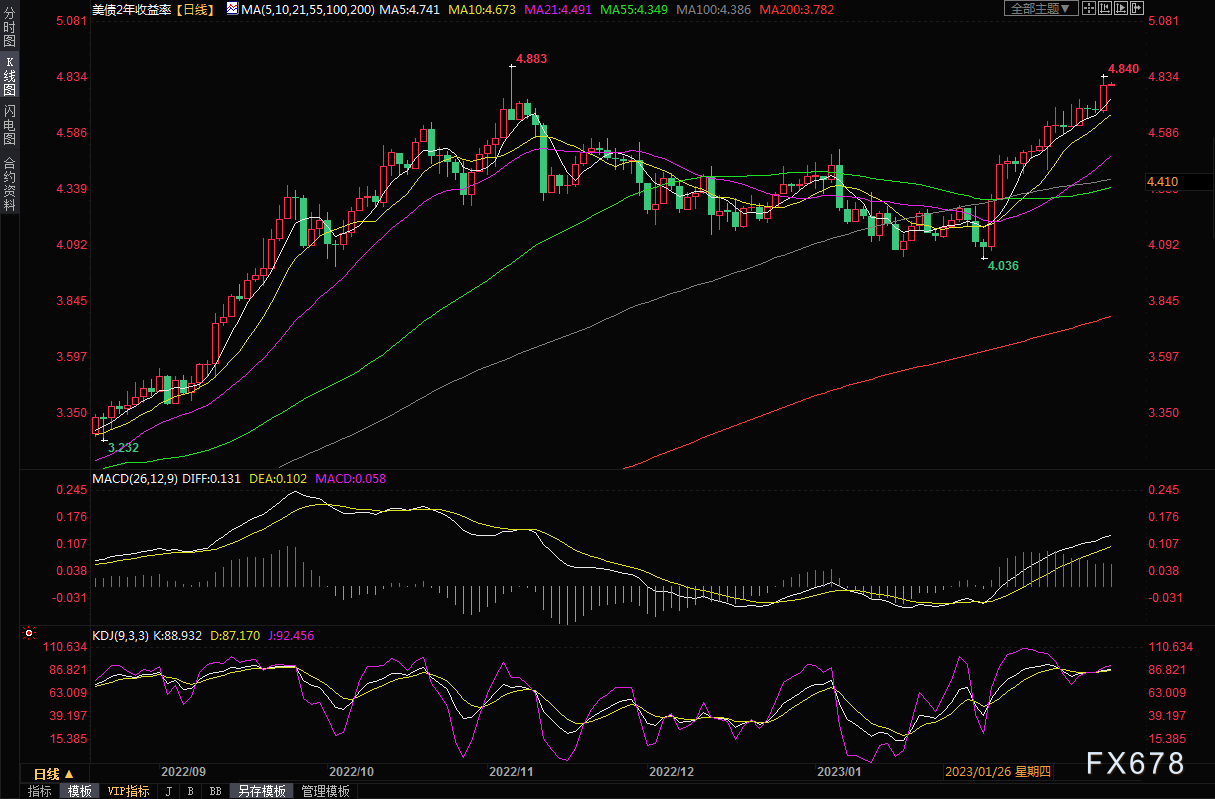This screenshot has height=799, width=1215.
Task: Click the 2023/01/26 星期四 date marker
Action: (998, 772)
